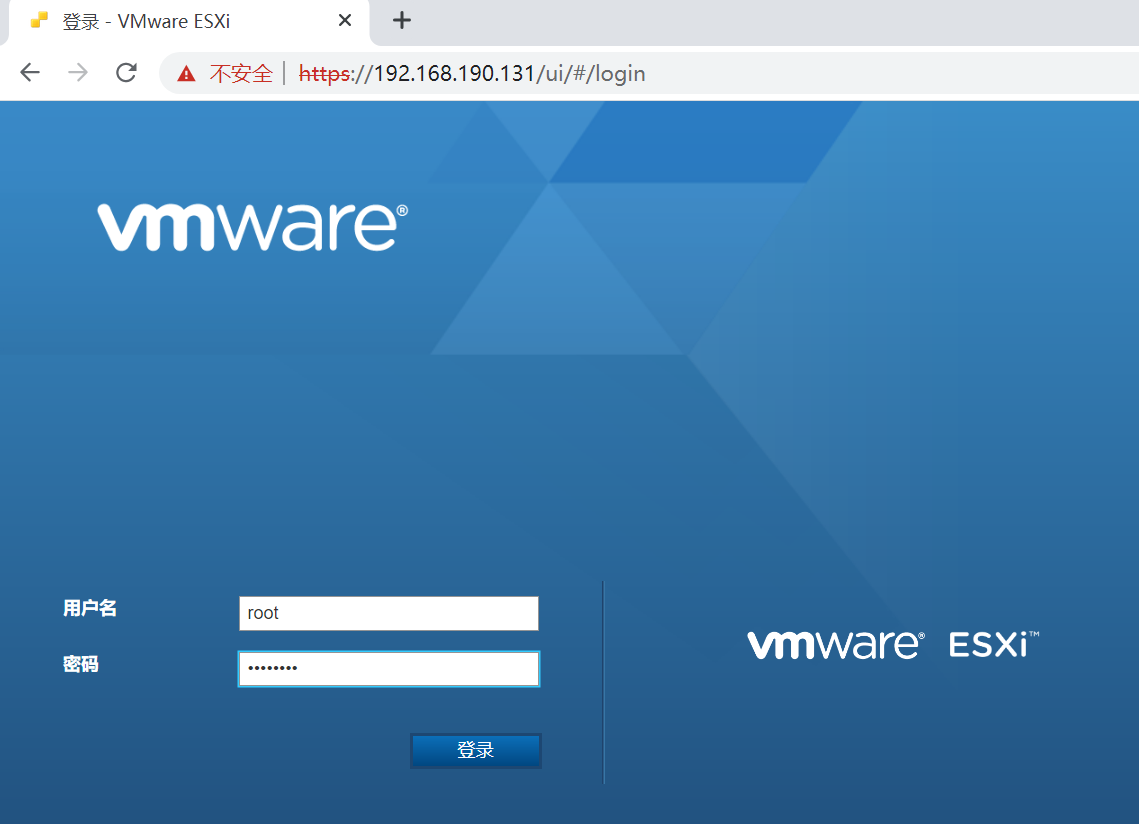The width and height of the screenshot is (1139, 824).
Task: Reload the page with the refresh icon
Action: (x=126, y=73)
